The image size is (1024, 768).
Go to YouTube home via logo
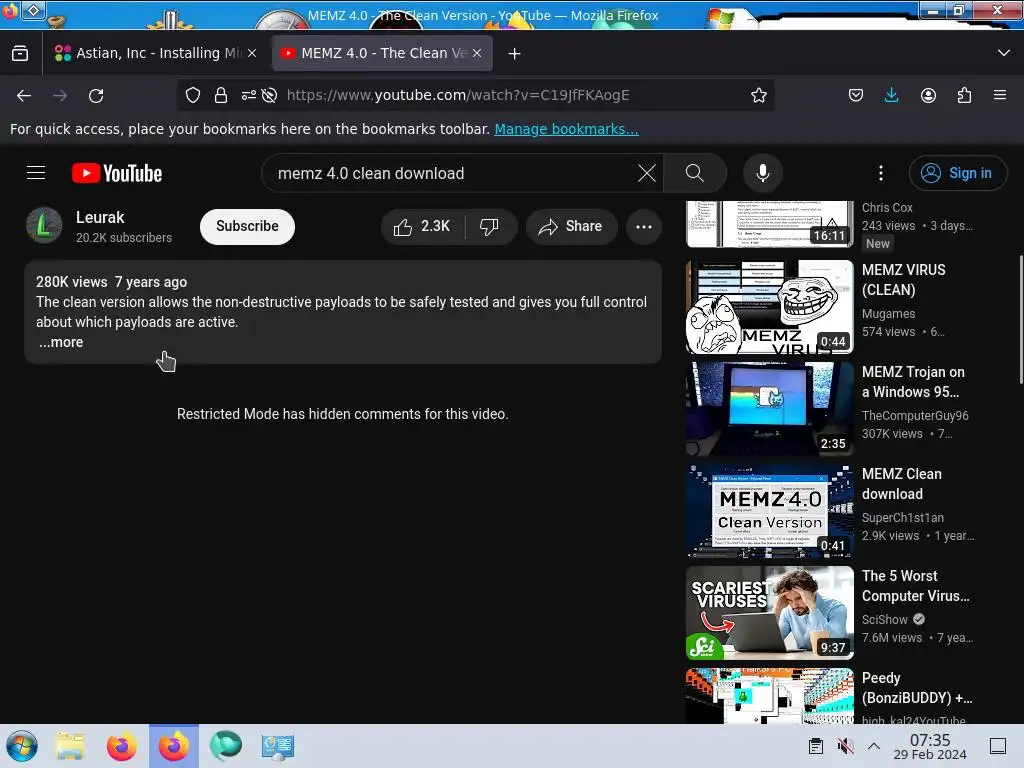[x=117, y=173]
